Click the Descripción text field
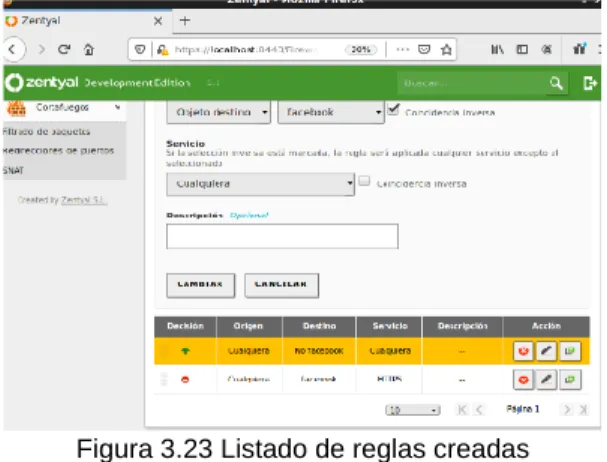 pos(282,236)
